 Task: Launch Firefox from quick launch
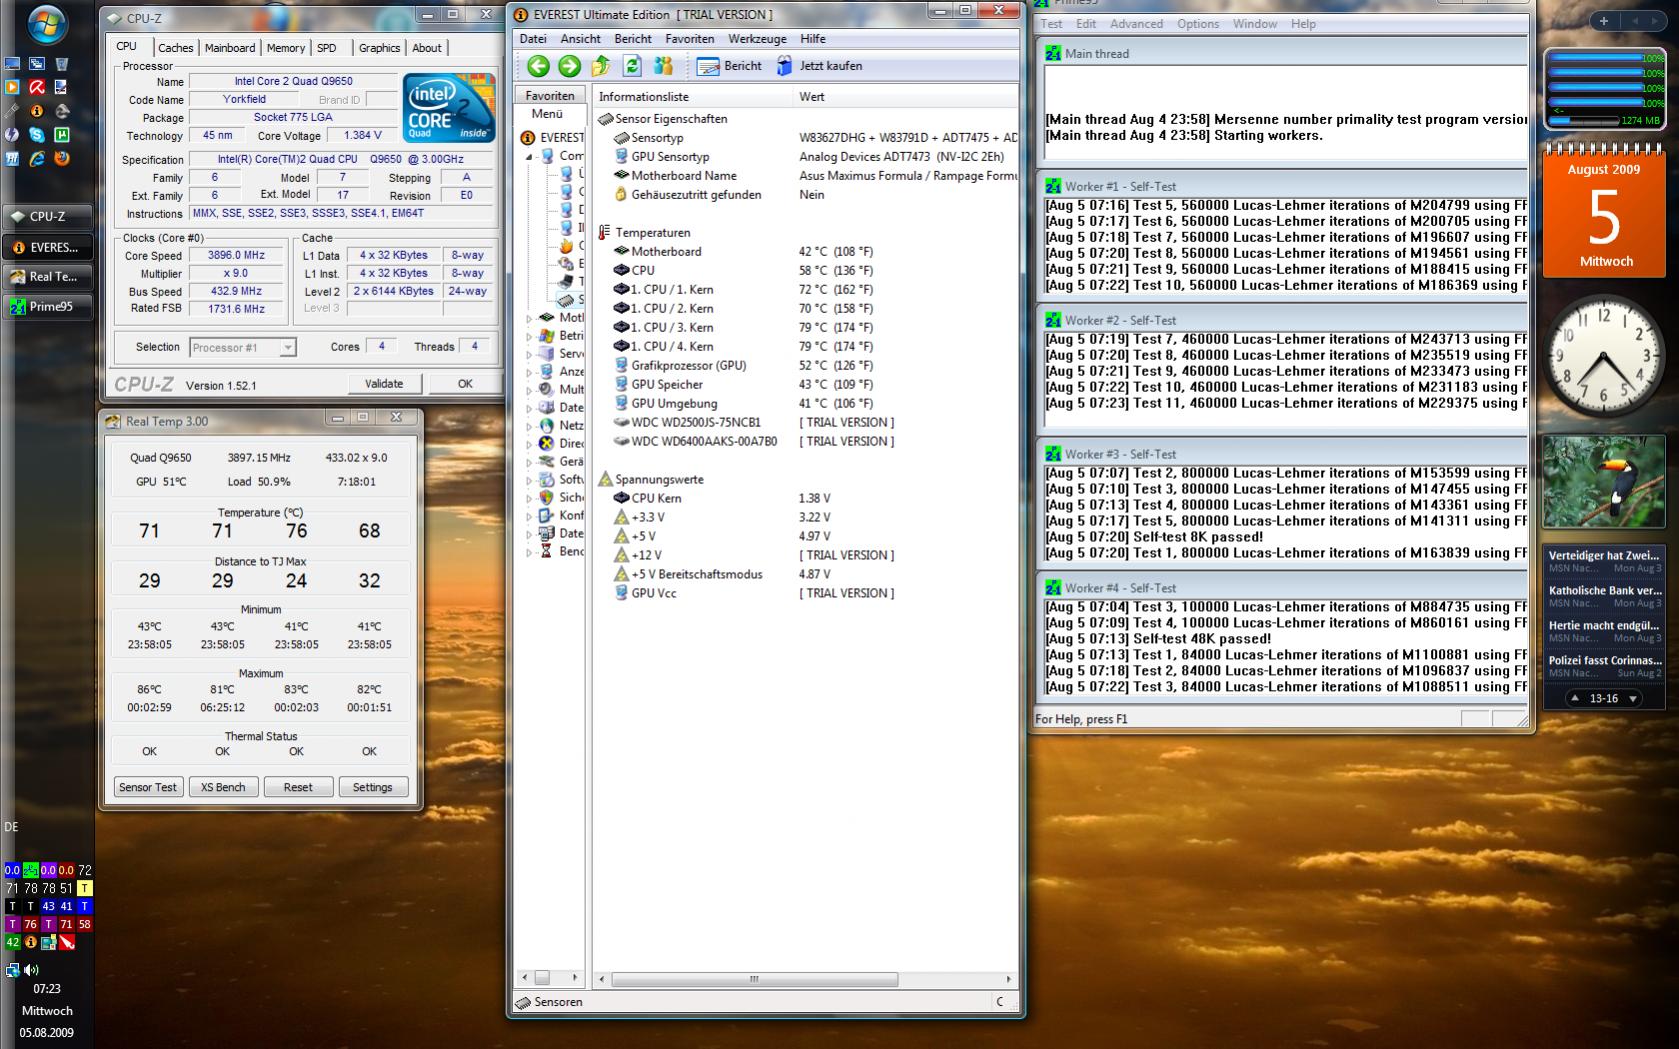(x=62, y=159)
